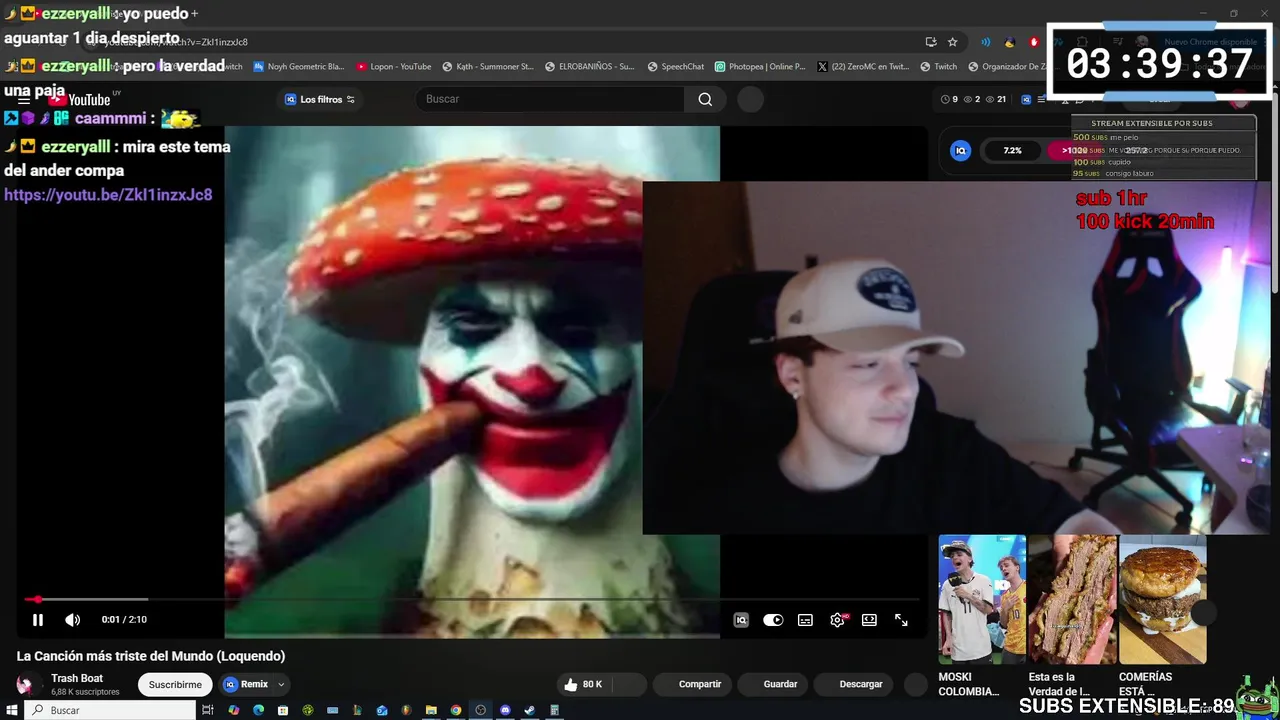
Task: Open OBS Studio from the taskbar
Action: [x=480, y=710]
